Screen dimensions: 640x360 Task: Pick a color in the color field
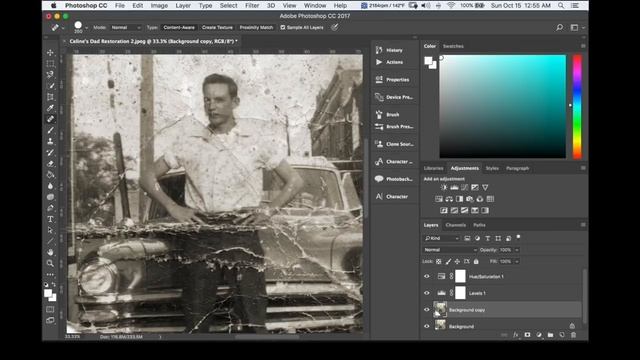(502, 106)
